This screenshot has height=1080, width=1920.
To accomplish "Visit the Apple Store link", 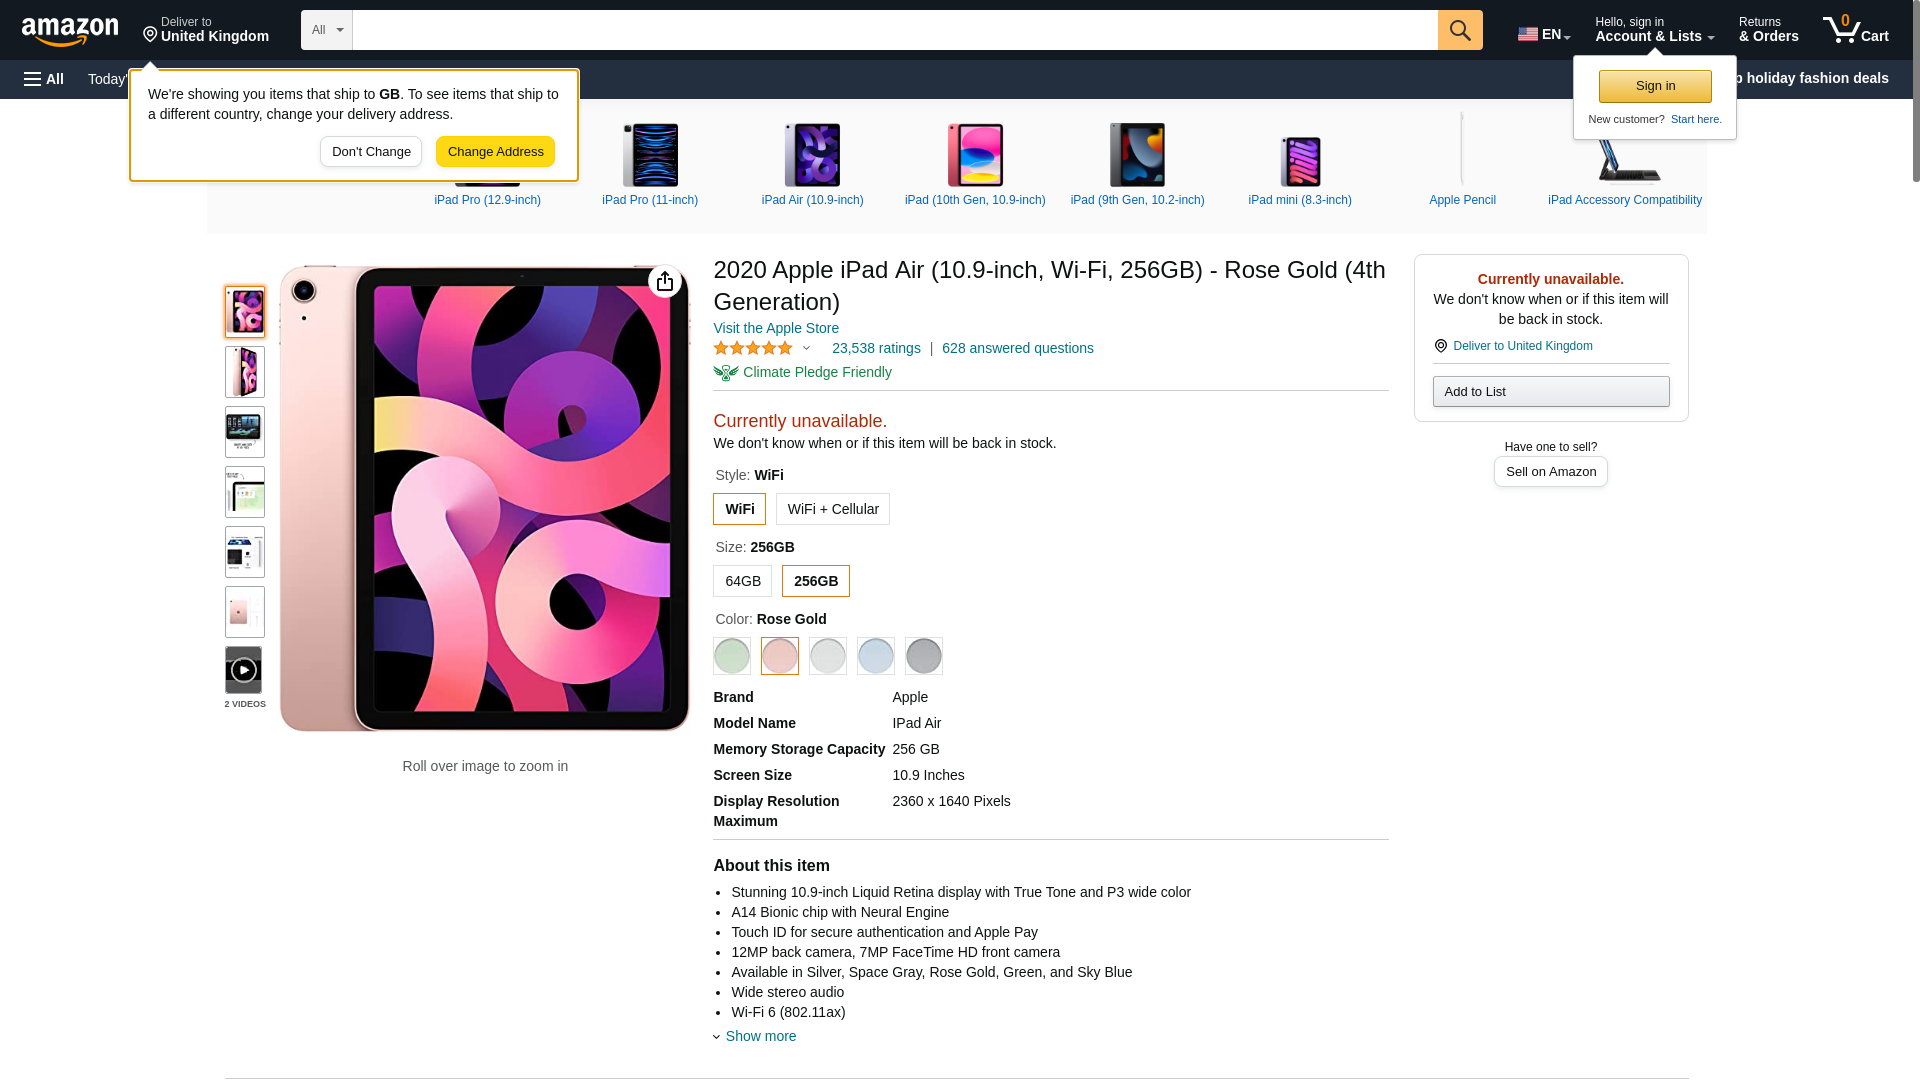I will [x=776, y=328].
